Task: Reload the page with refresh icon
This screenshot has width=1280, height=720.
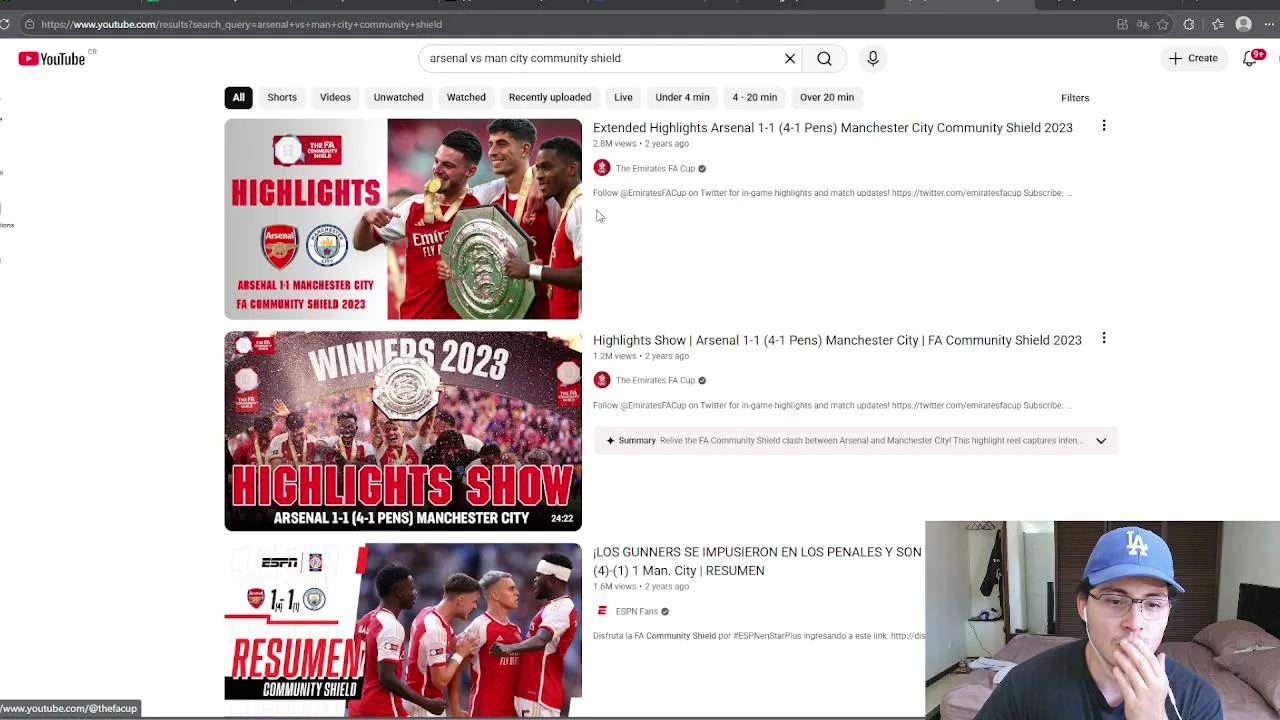Action: click(5, 24)
